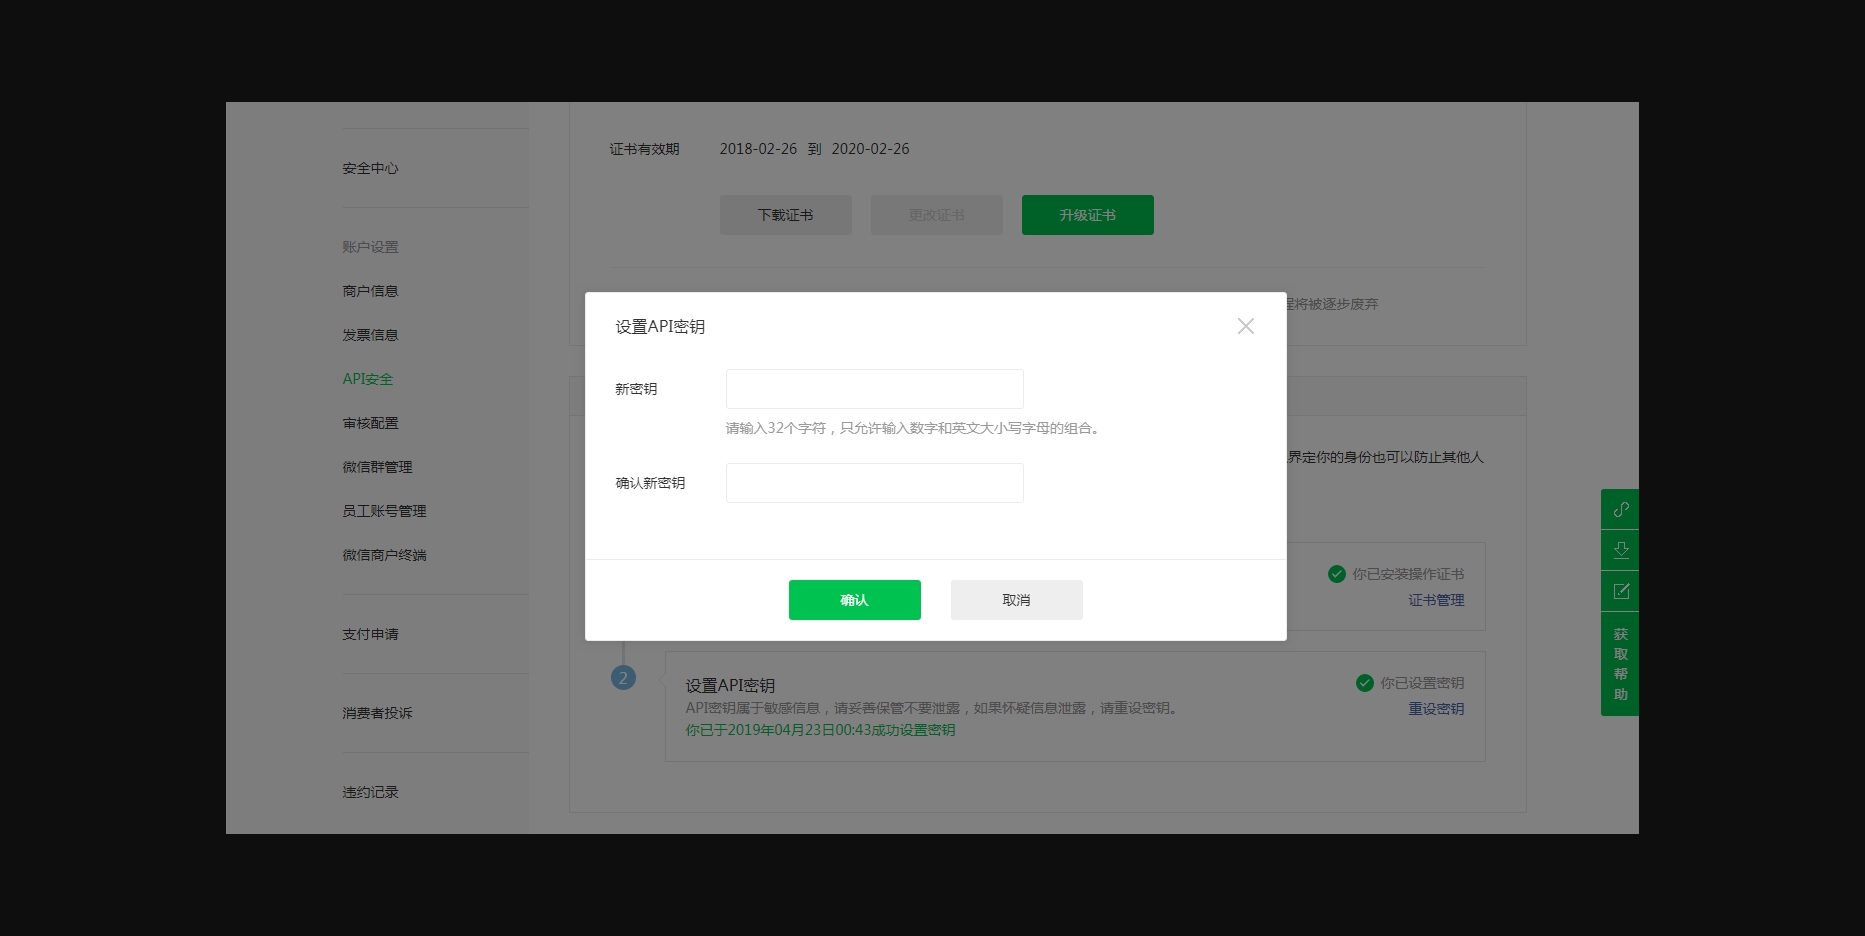This screenshot has width=1865, height=936.
Task: Click the download arrow icon in the side toolbar
Action: coord(1620,550)
